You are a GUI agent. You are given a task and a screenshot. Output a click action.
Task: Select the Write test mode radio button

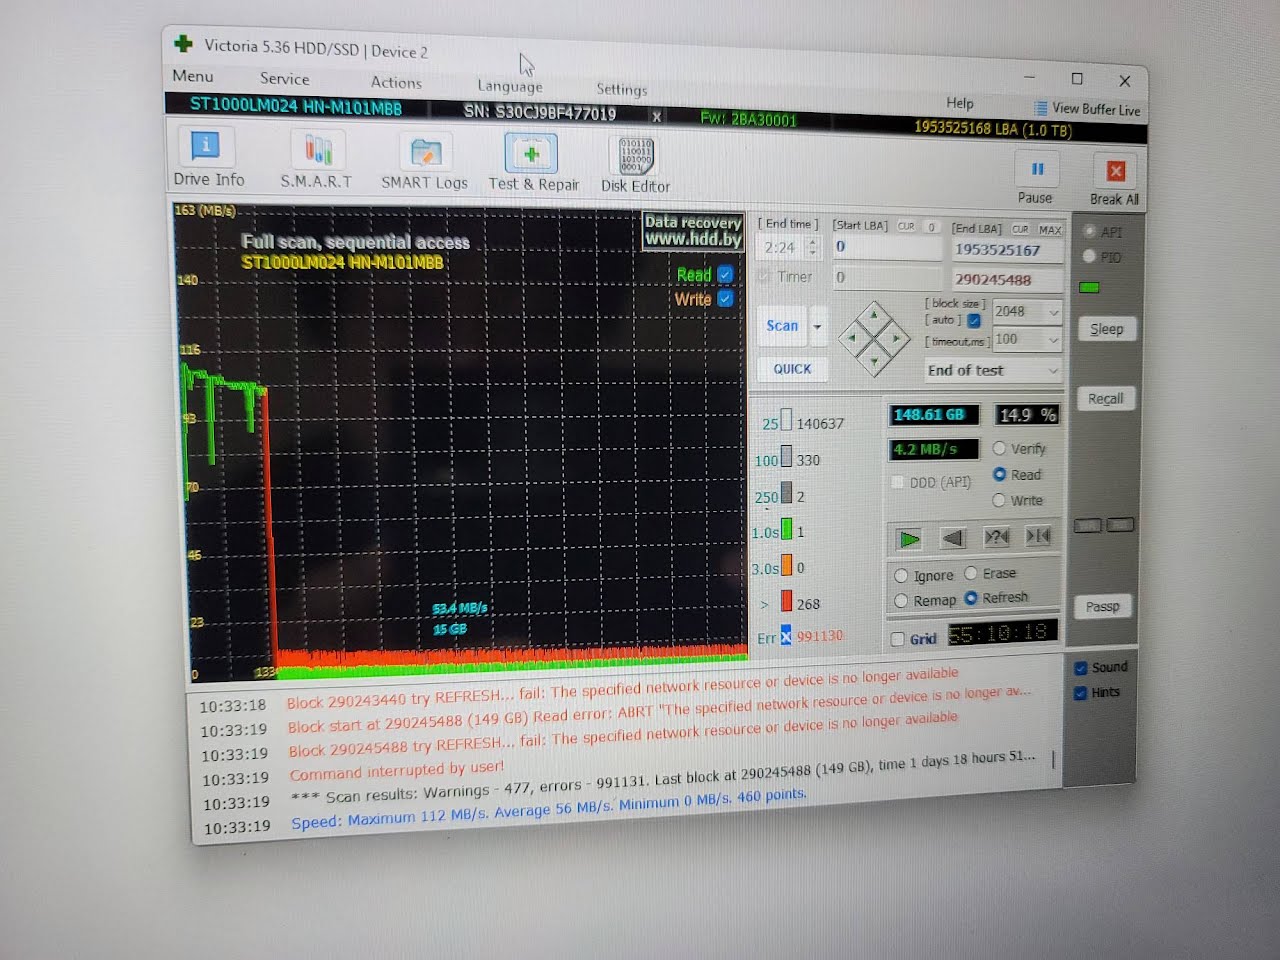click(x=999, y=500)
